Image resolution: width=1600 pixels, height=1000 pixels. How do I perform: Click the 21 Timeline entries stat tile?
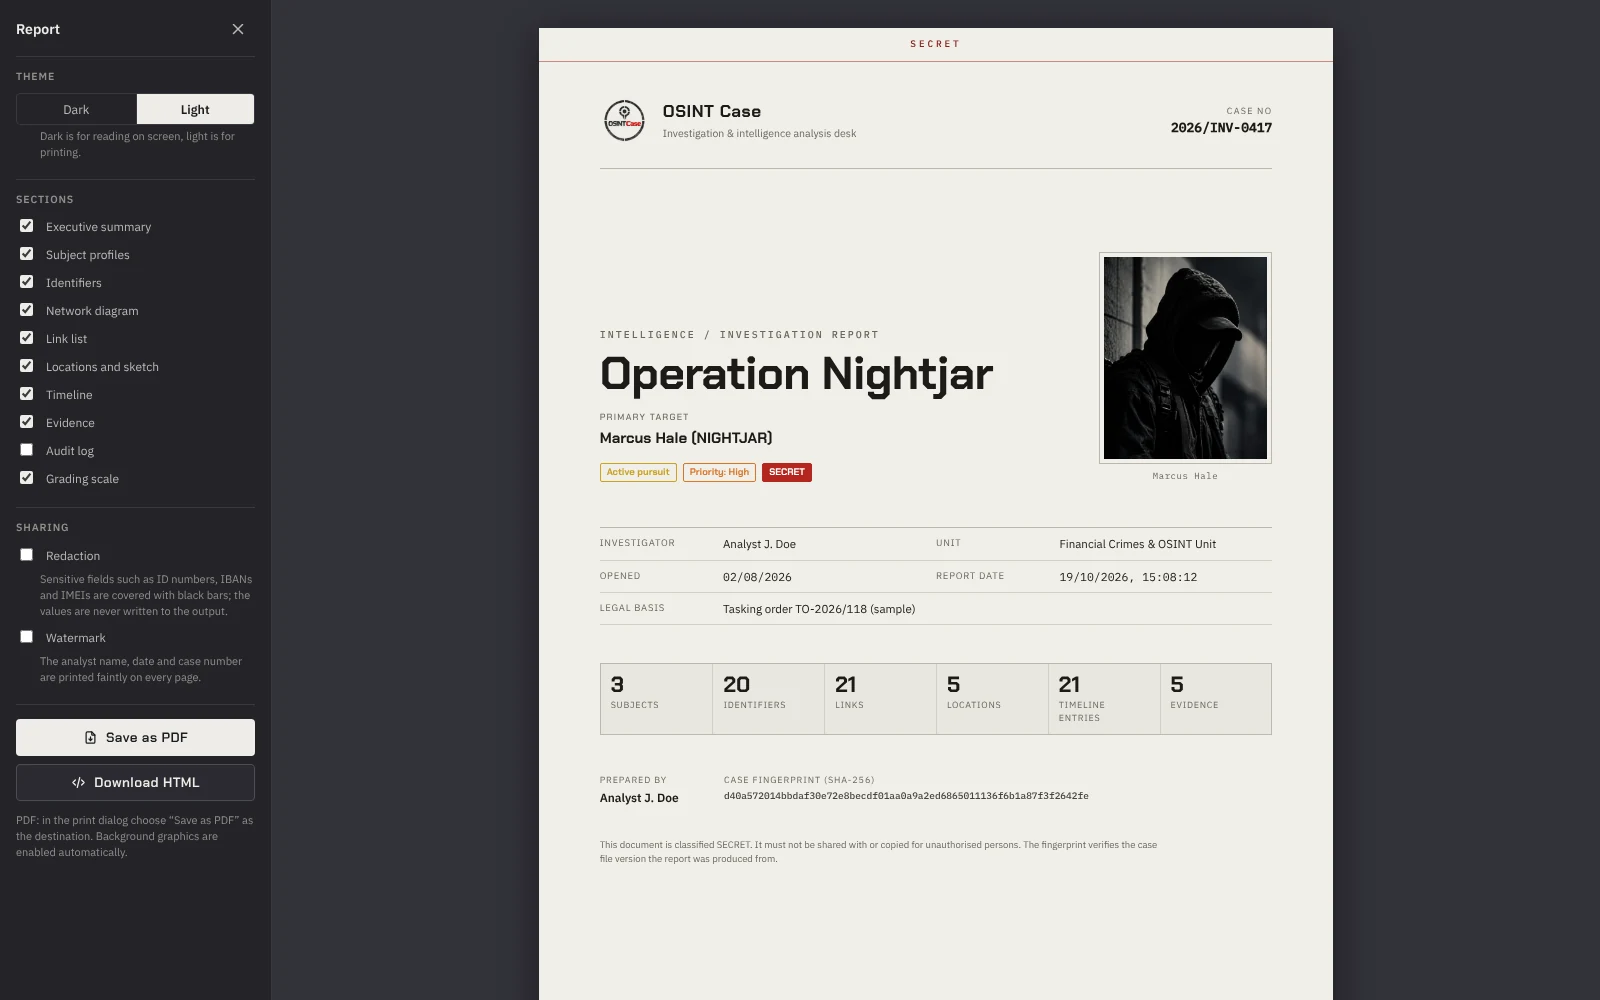click(x=1104, y=699)
